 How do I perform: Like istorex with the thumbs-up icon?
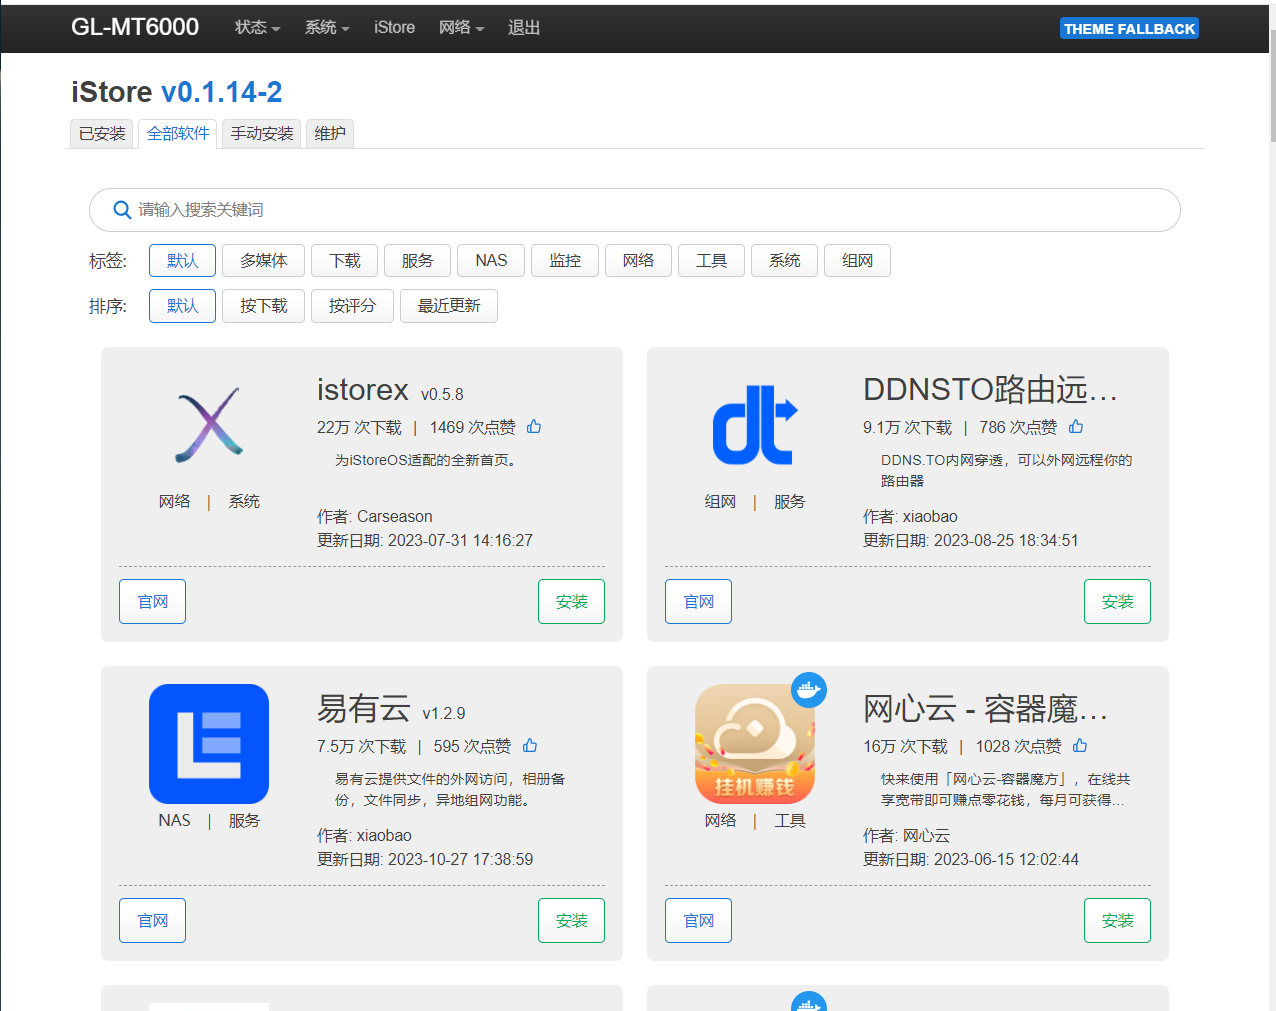point(534,427)
